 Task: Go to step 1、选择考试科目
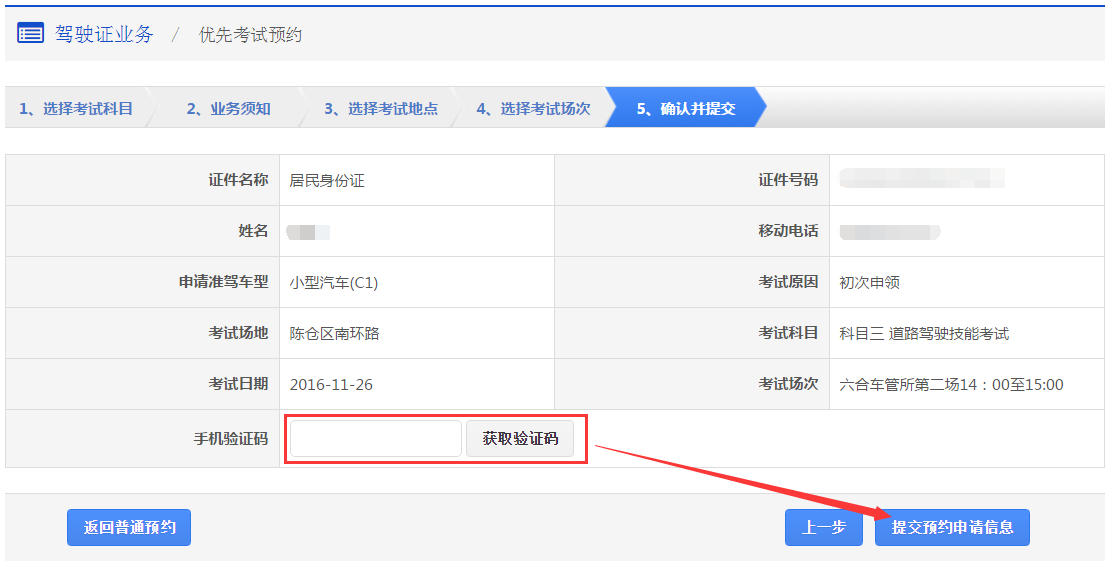[76, 109]
